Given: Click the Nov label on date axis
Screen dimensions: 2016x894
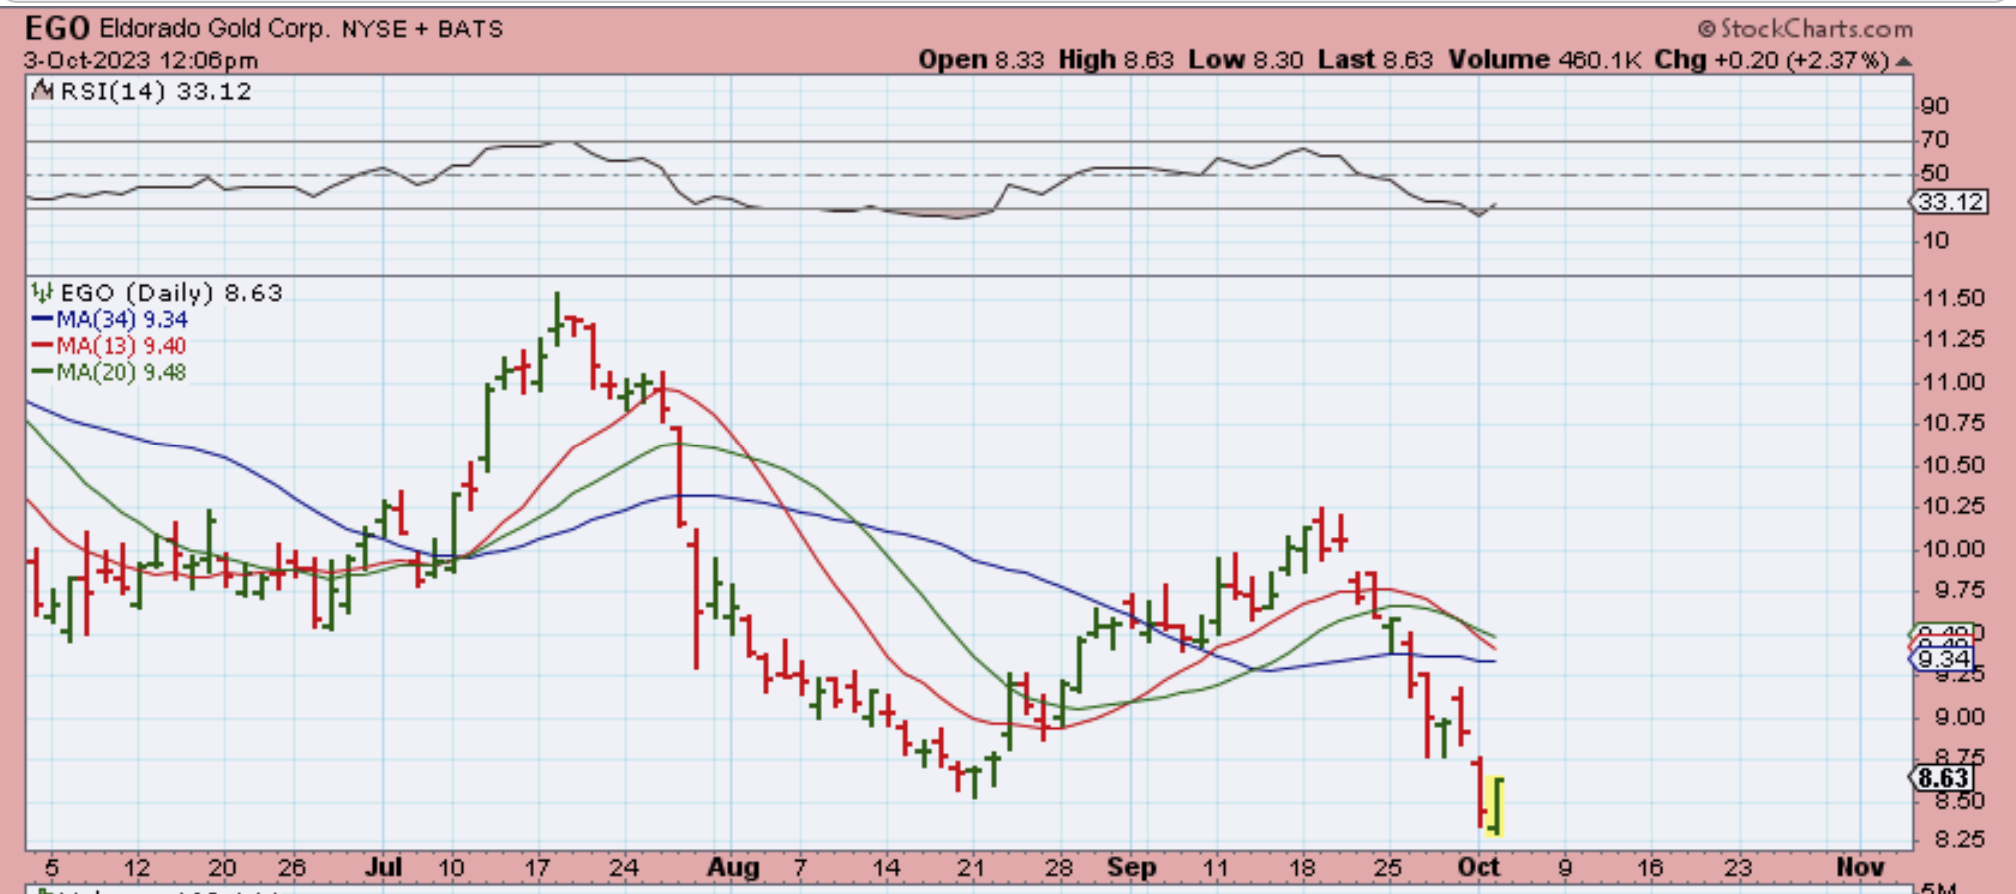Looking at the screenshot, I should [1860, 867].
